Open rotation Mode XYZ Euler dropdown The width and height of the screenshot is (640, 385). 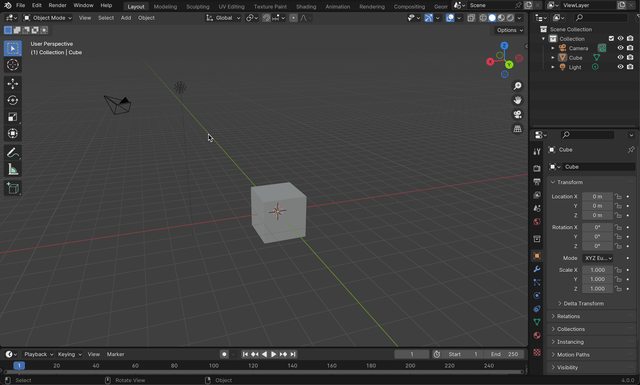(x=598, y=258)
